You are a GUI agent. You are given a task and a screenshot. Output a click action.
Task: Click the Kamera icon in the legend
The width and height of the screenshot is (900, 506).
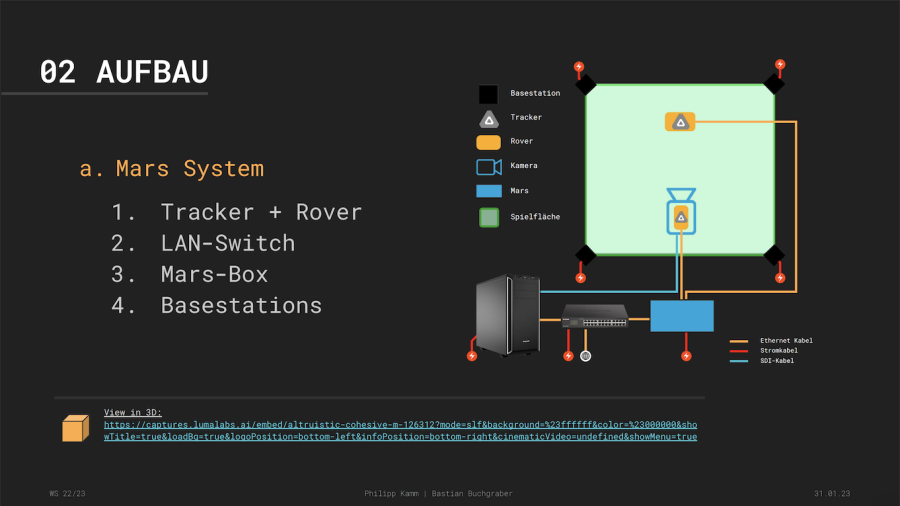point(488,166)
